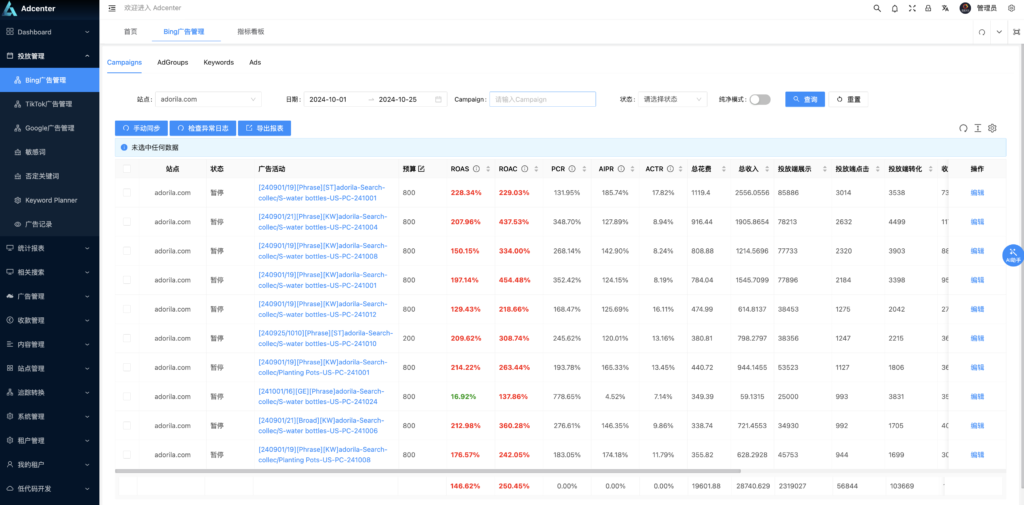Open the language translation icon

tap(945, 8)
